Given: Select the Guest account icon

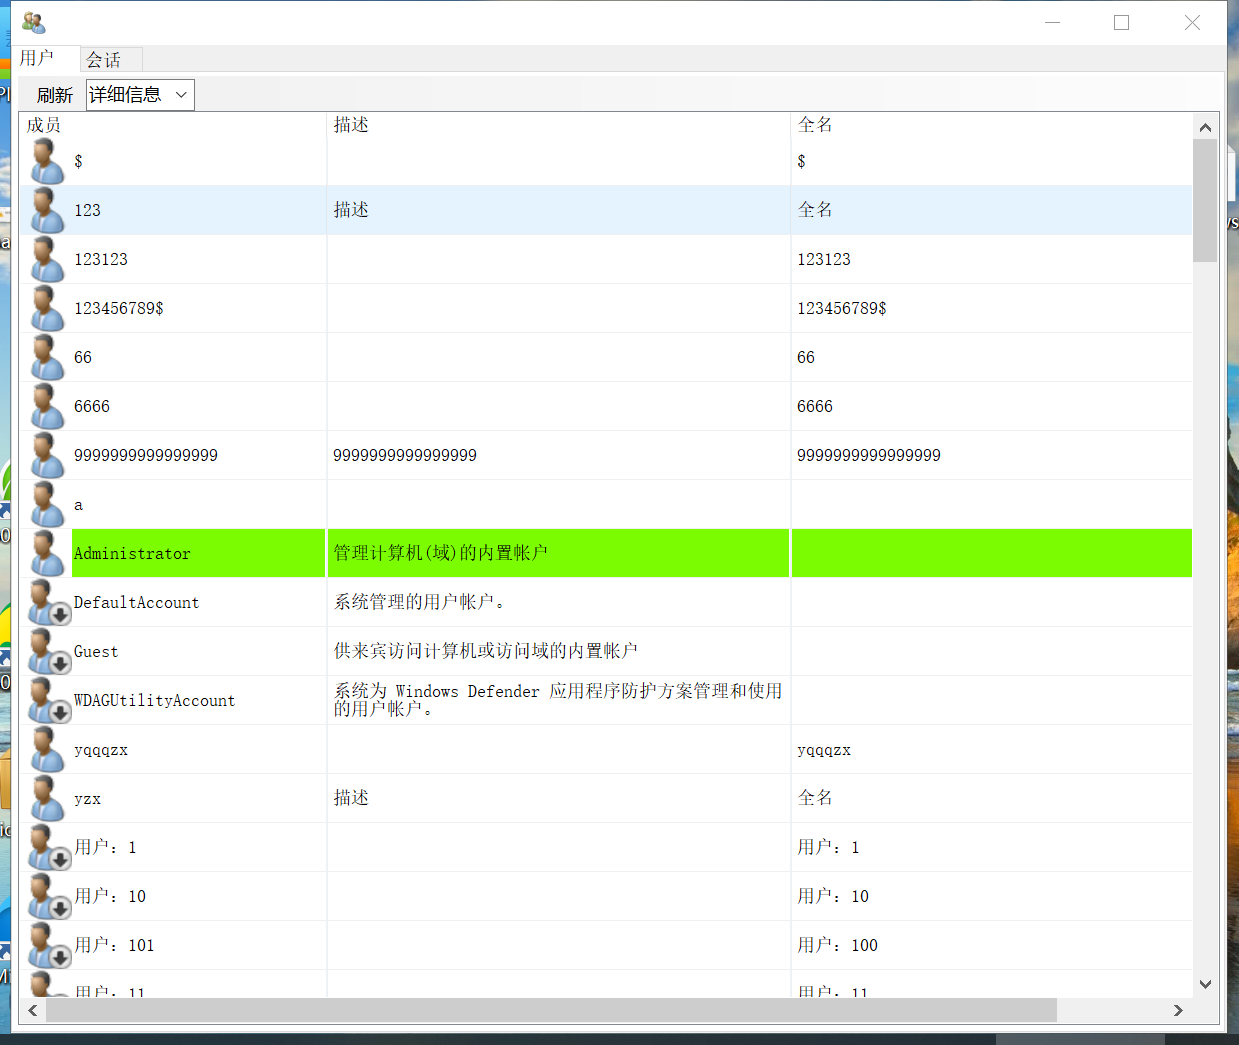Looking at the screenshot, I should [48, 651].
